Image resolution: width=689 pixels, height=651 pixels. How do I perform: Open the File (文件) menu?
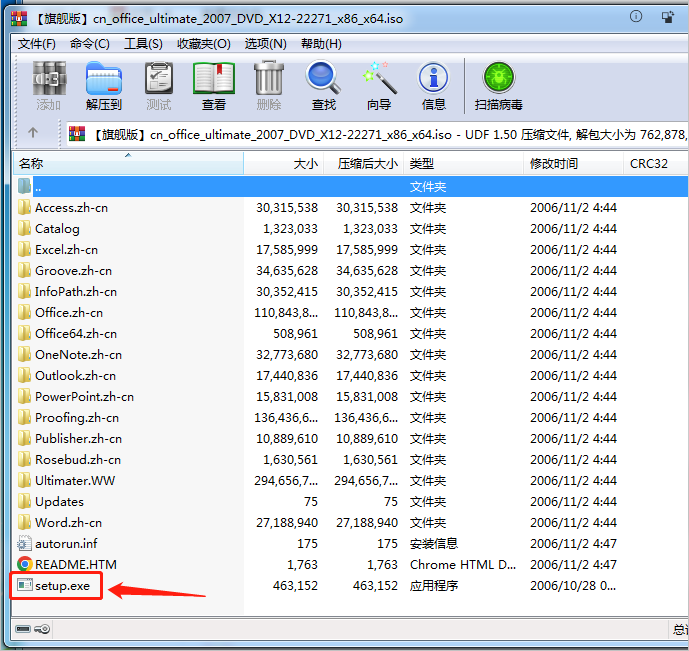37,43
